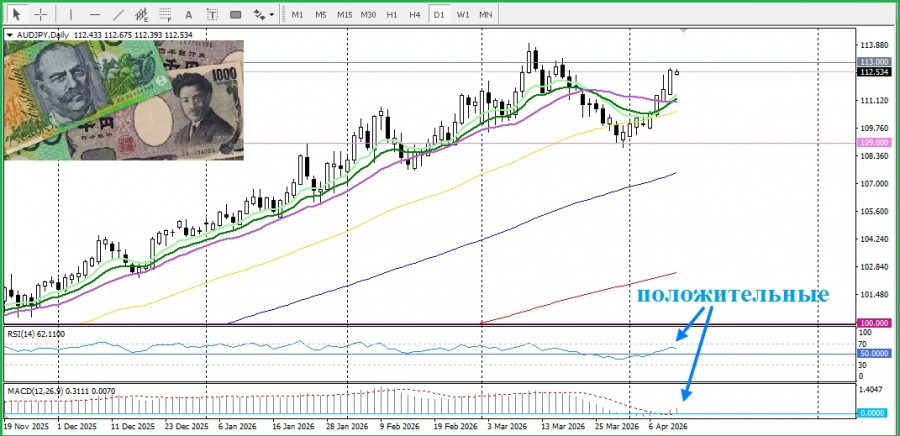The height and width of the screenshot is (436, 900).
Task: Select the cursor arrow tool
Action: pos(16,15)
